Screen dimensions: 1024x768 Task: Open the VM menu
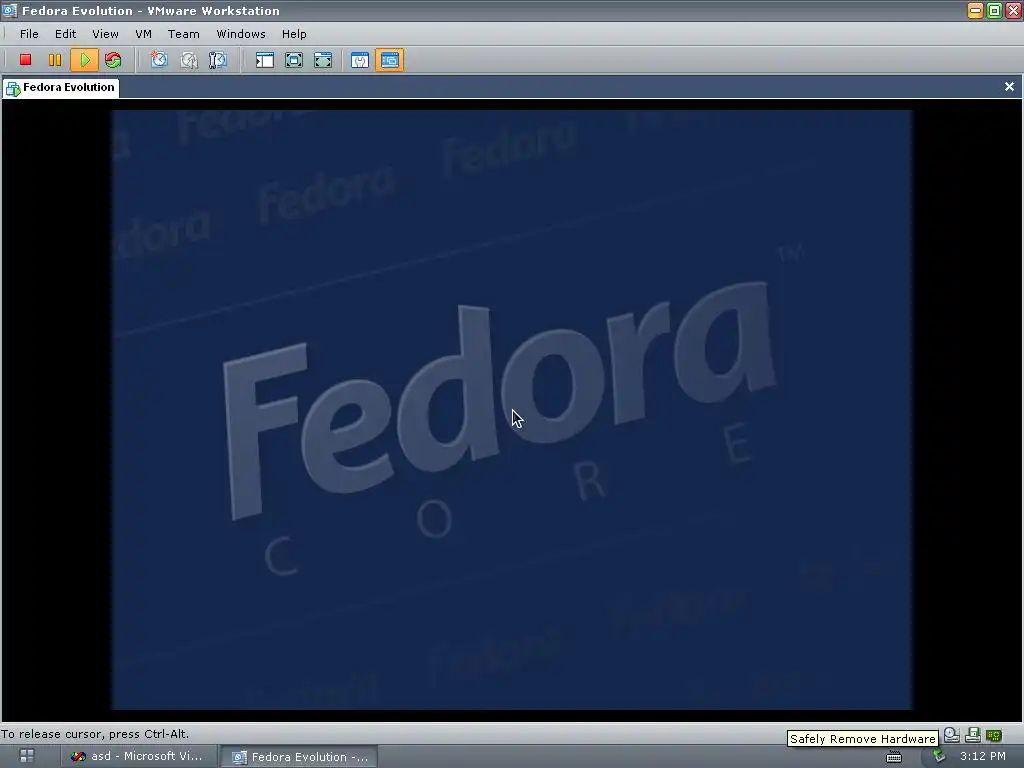click(x=144, y=34)
